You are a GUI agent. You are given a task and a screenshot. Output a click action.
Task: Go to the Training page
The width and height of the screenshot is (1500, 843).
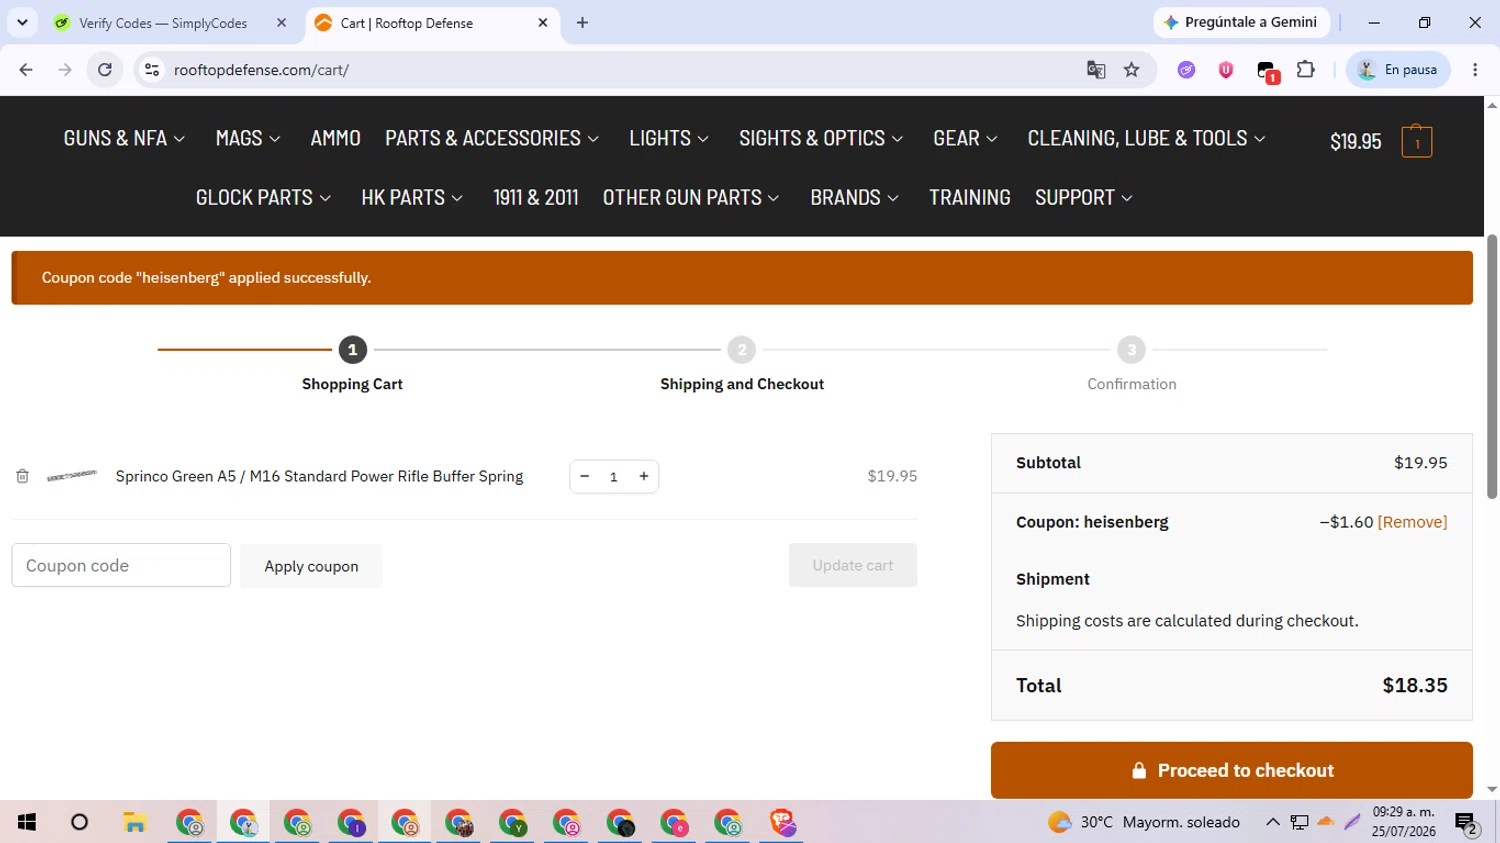click(969, 198)
